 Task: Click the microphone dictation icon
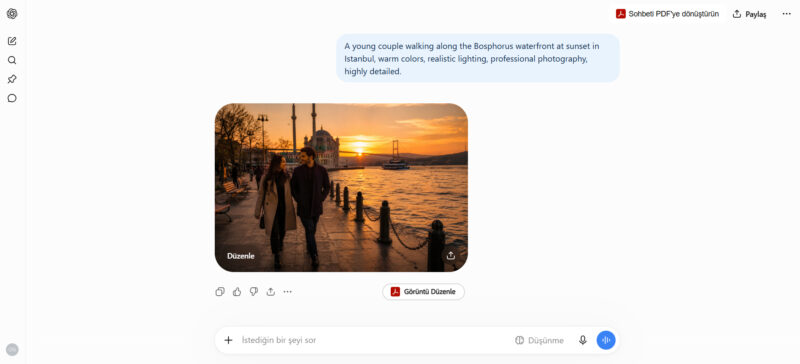(x=583, y=340)
